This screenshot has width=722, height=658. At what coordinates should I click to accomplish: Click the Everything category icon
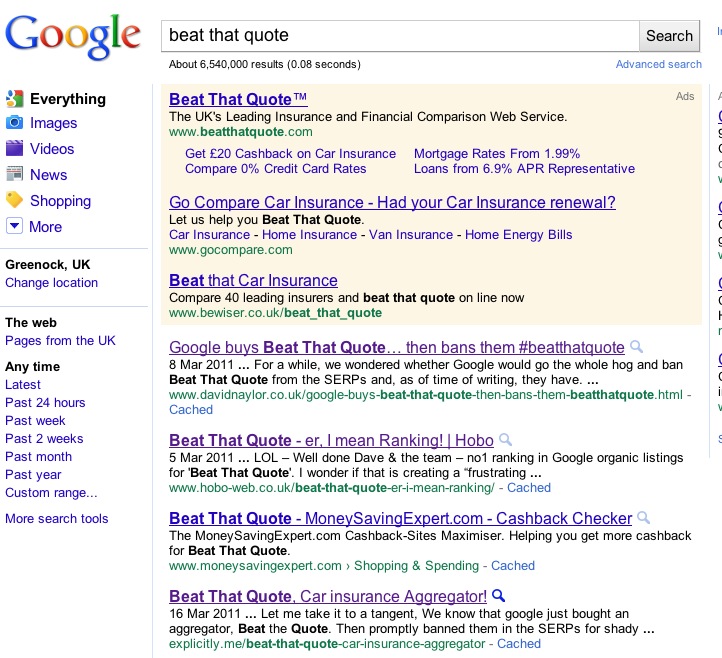click(x=14, y=99)
